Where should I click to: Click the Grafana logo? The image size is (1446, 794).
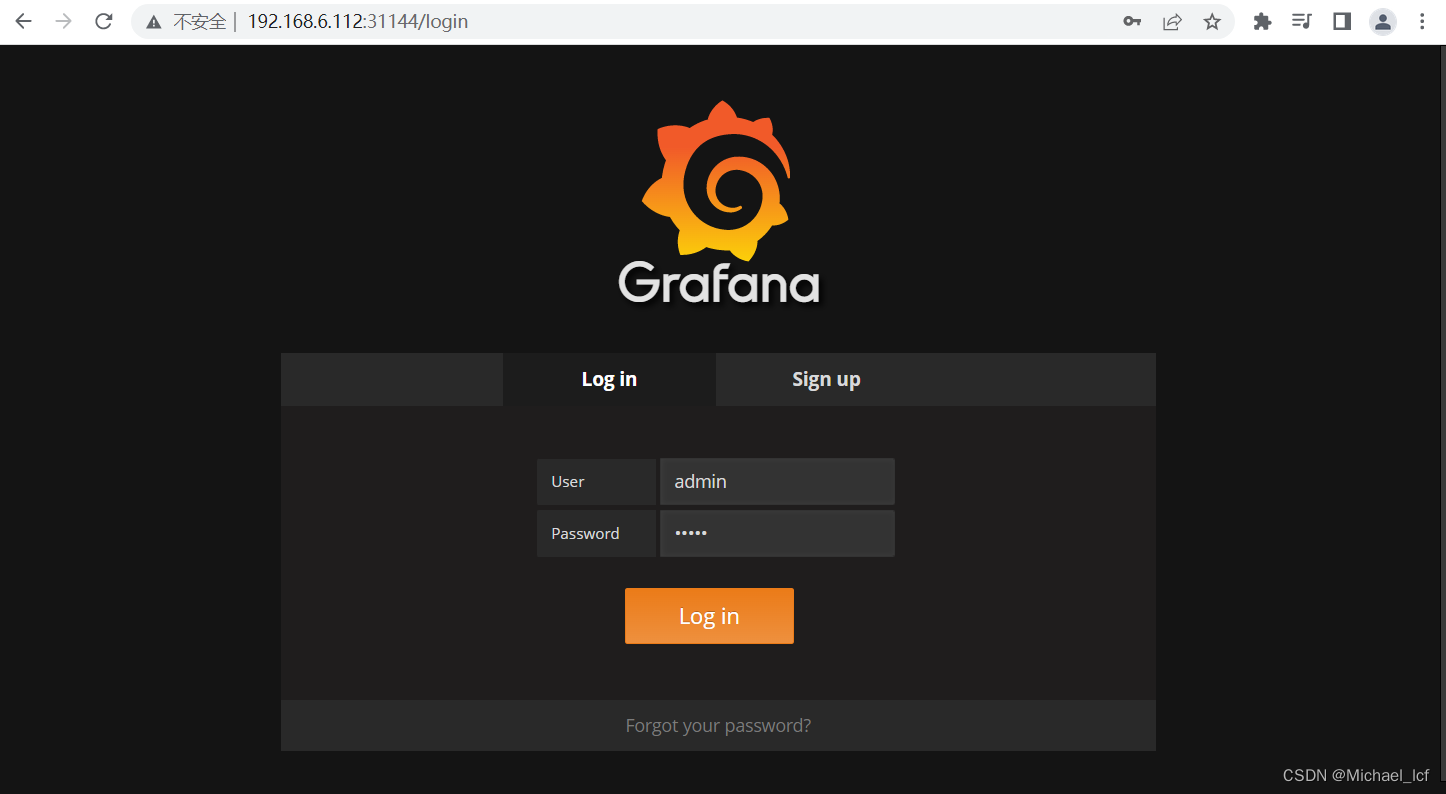click(x=719, y=203)
